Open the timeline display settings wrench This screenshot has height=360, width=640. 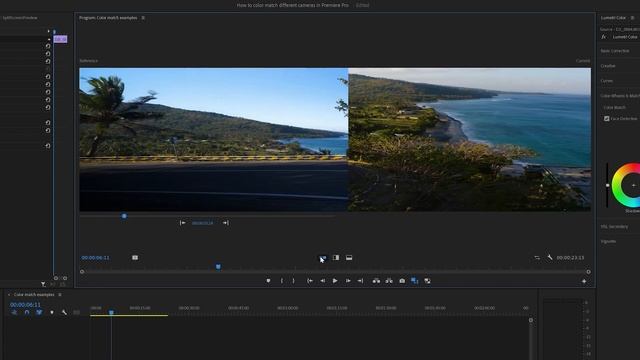pos(64,313)
